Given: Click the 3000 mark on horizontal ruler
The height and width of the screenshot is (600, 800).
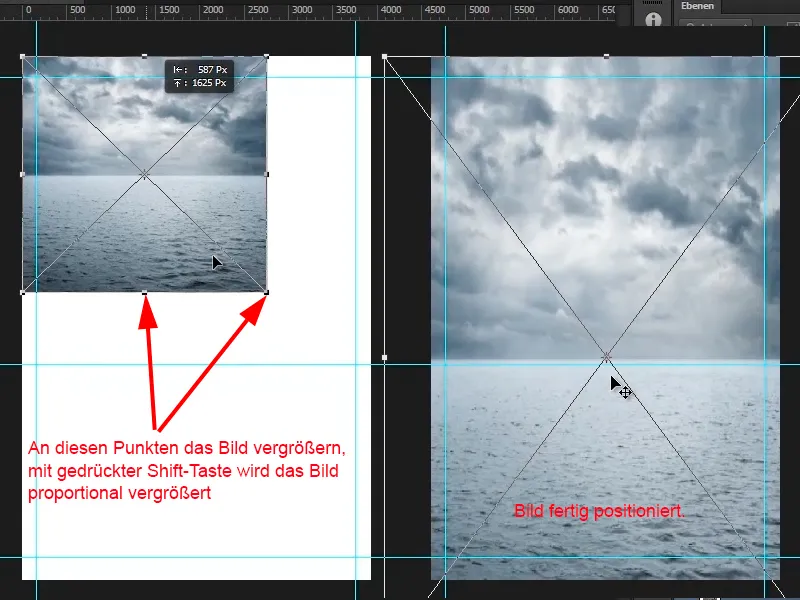Looking at the screenshot, I should pyautogui.click(x=302, y=10).
